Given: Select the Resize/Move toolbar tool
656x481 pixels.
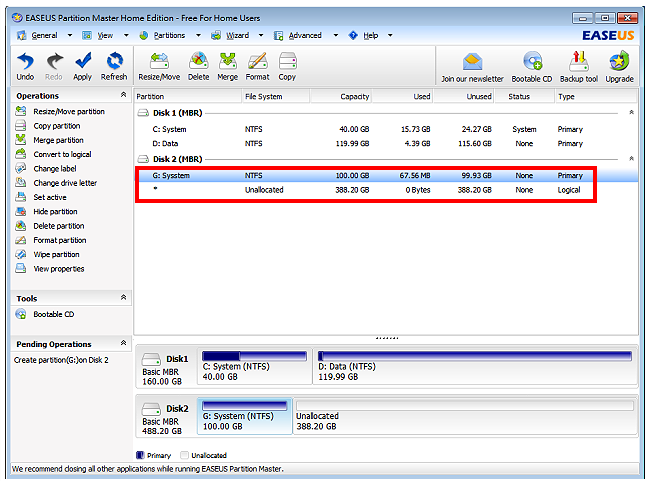Looking at the screenshot, I should [x=159, y=66].
